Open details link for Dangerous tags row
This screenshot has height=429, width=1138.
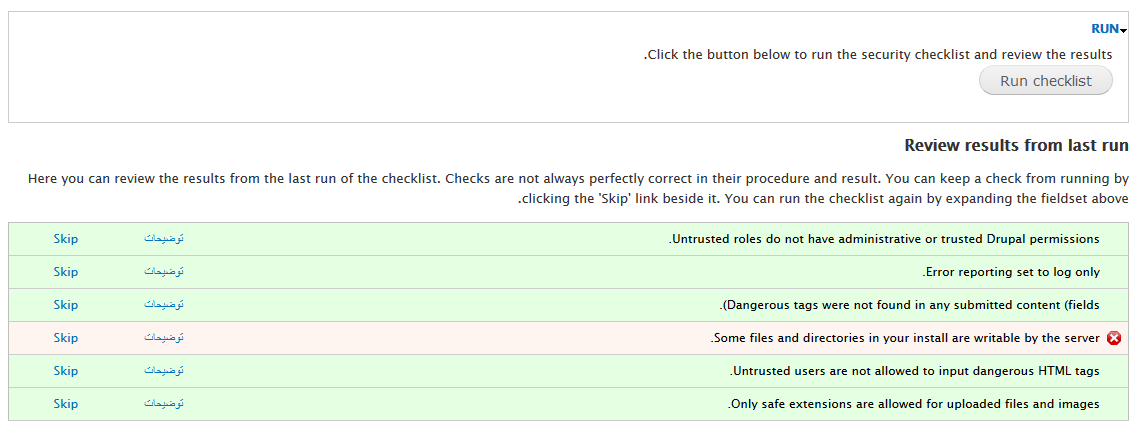(x=163, y=305)
